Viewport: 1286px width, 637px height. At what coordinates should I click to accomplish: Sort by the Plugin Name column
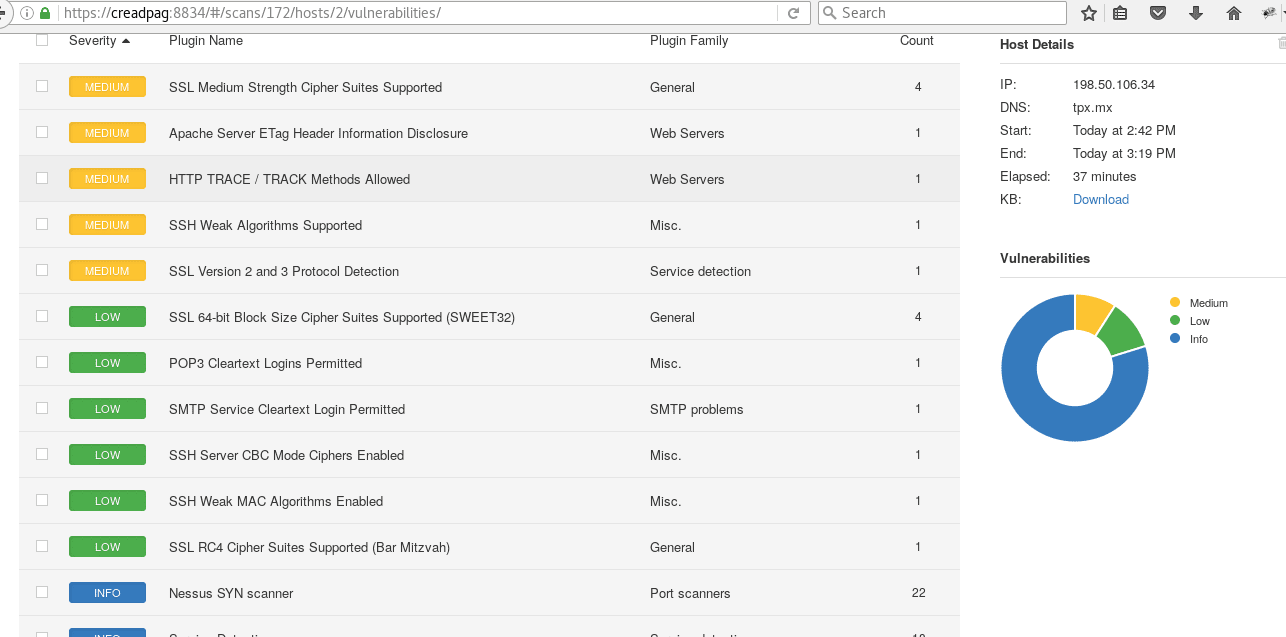(206, 41)
